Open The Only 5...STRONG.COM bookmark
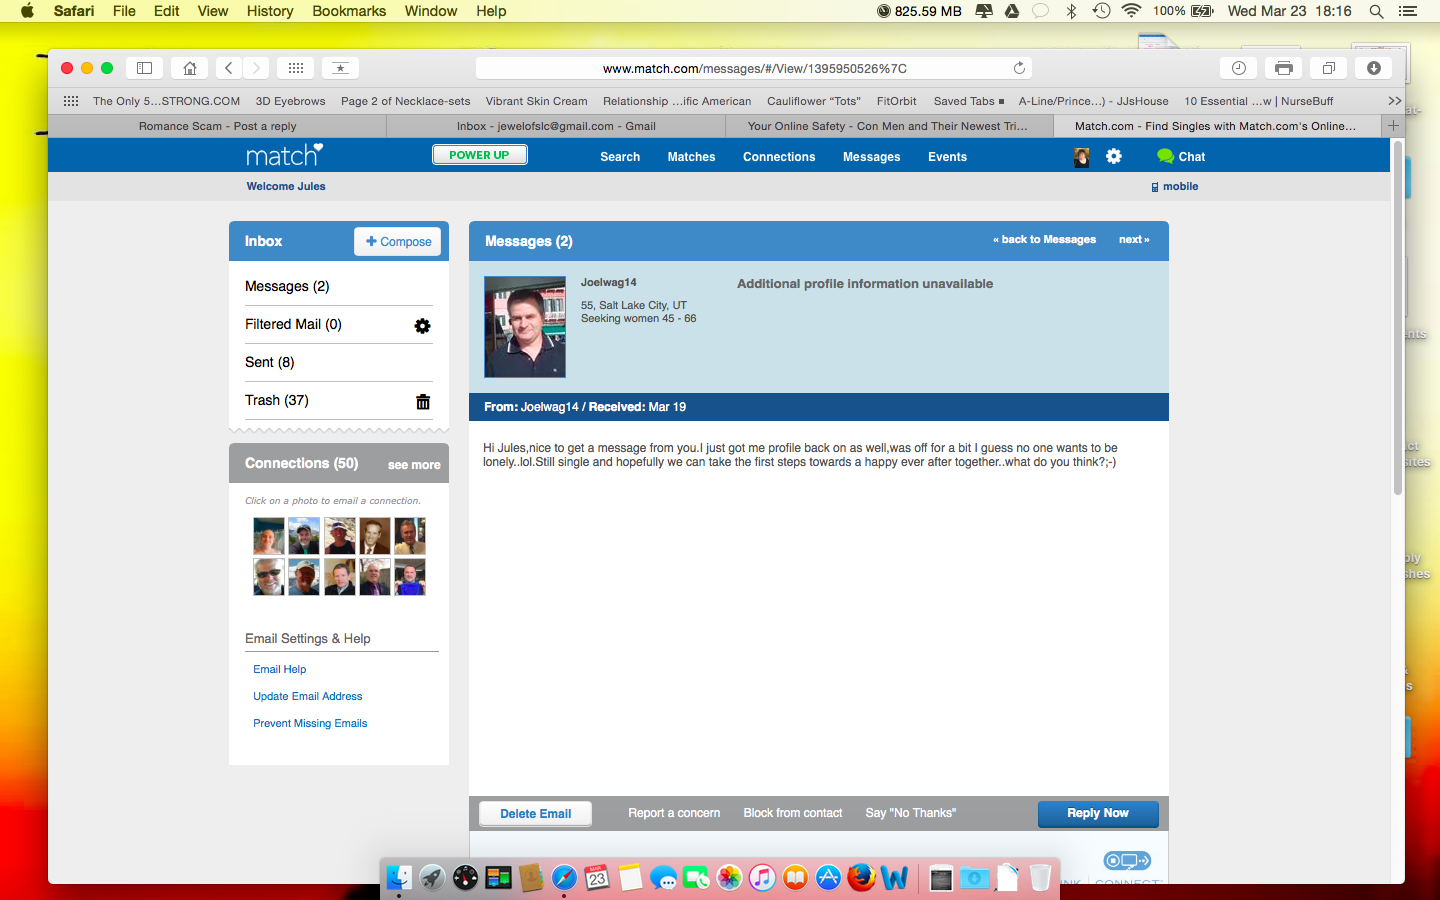The image size is (1440, 900). coord(166,101)
